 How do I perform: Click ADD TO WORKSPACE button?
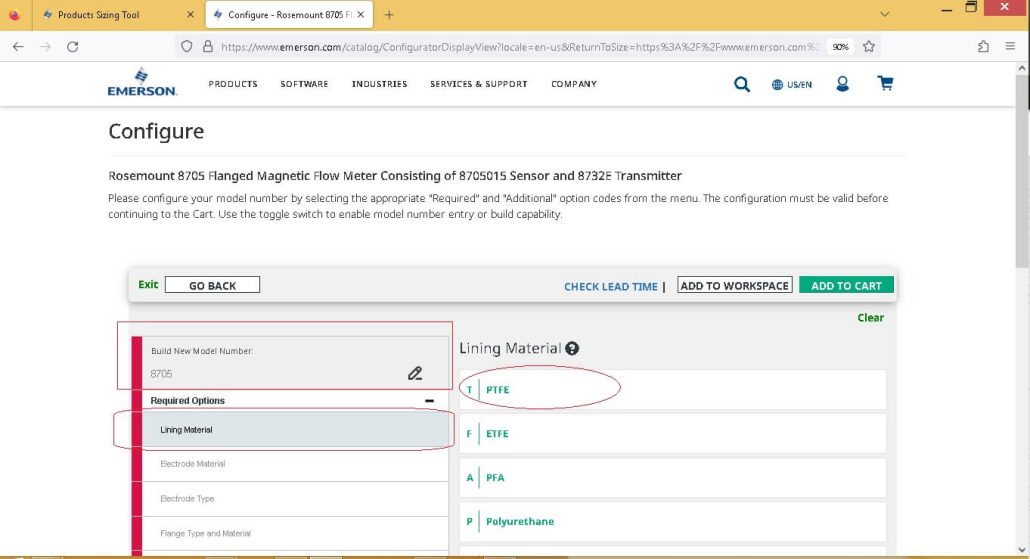734,285
